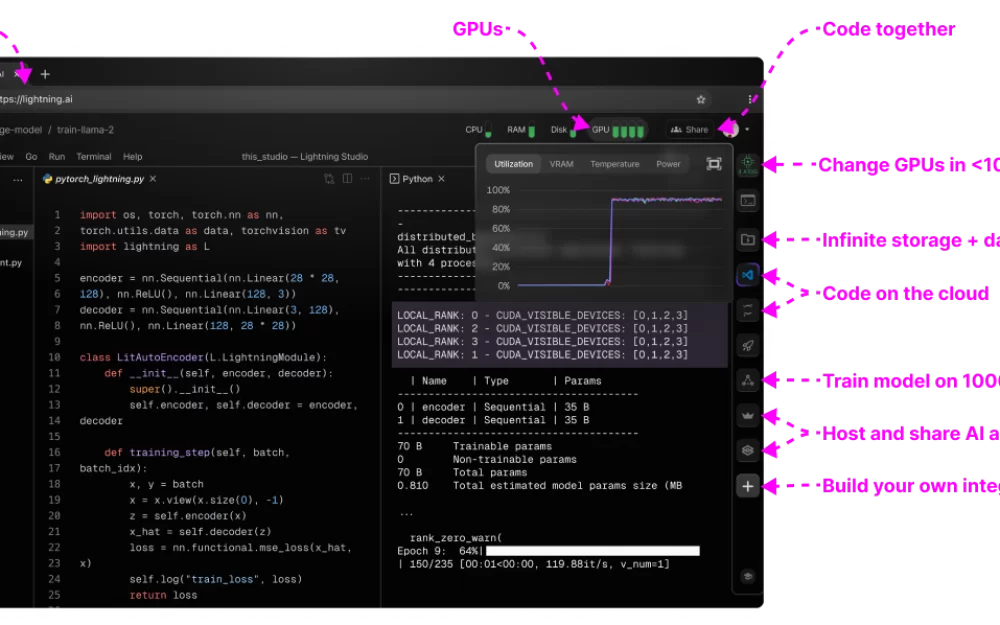The width and height of the screenshot is (1000, 625).
Task: Click the GPU utilization line graph
Action: [x=620, y=241]
